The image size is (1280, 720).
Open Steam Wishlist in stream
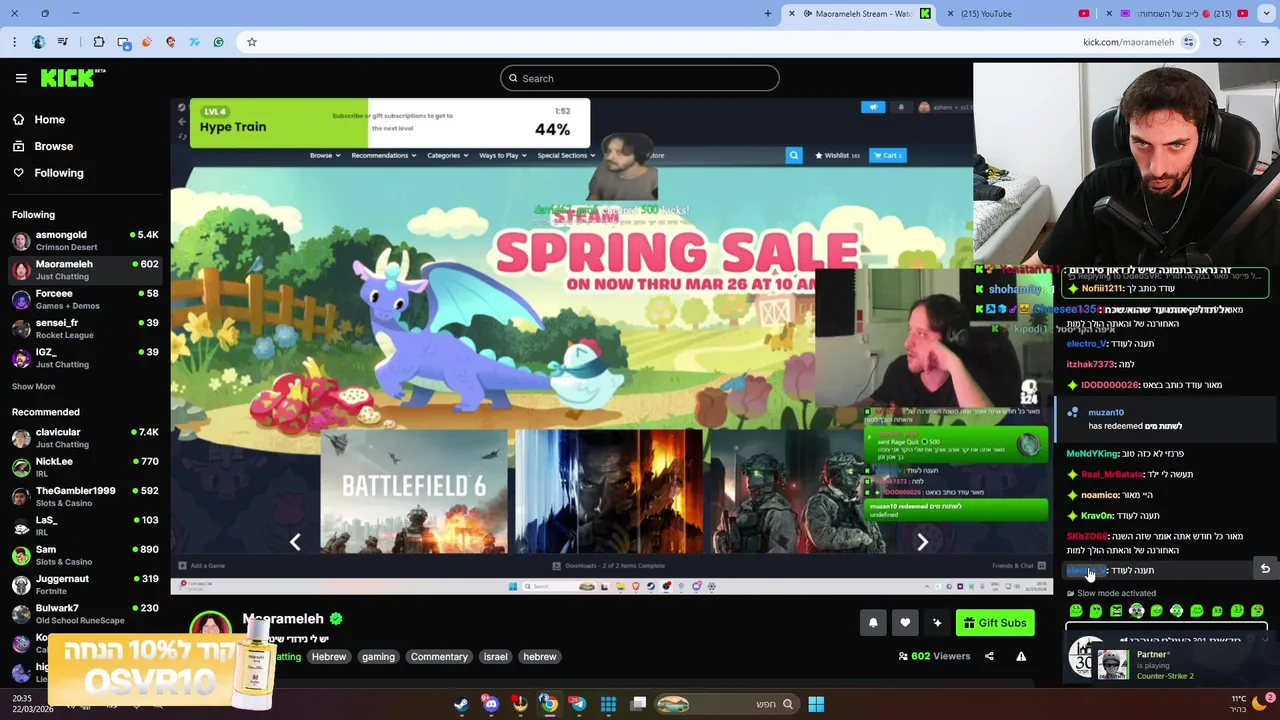click(x=837, y=155)
